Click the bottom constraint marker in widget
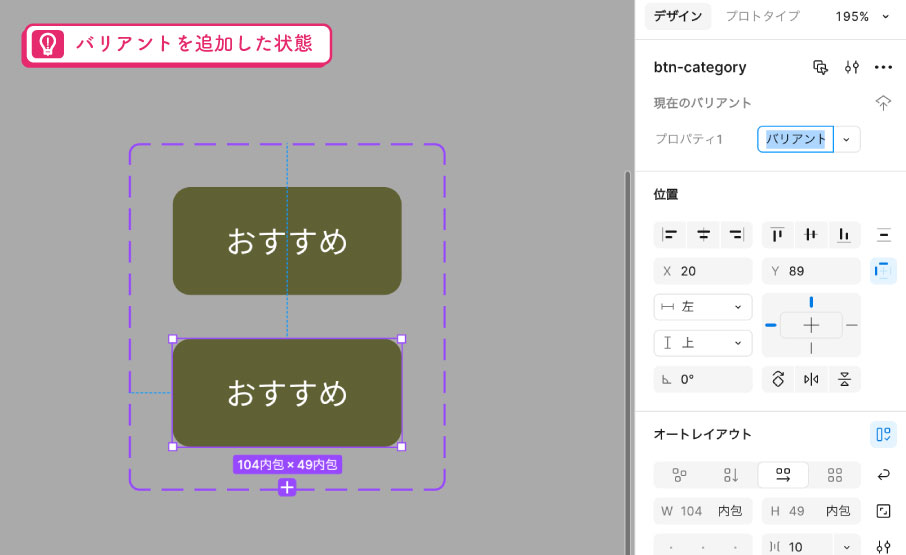 (811, 348)
